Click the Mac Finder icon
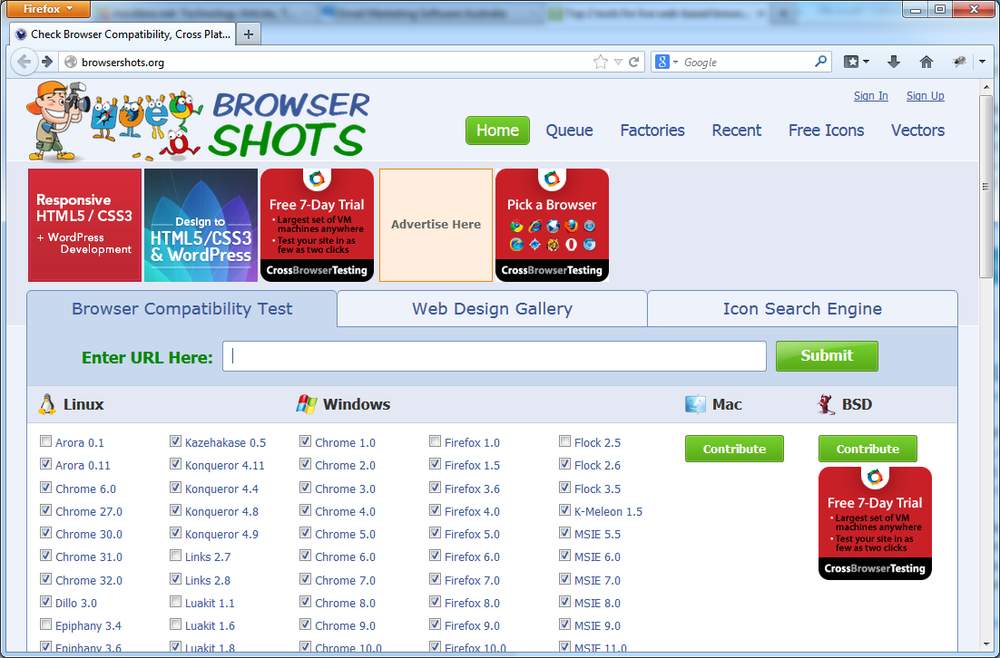 coord(695,404)
